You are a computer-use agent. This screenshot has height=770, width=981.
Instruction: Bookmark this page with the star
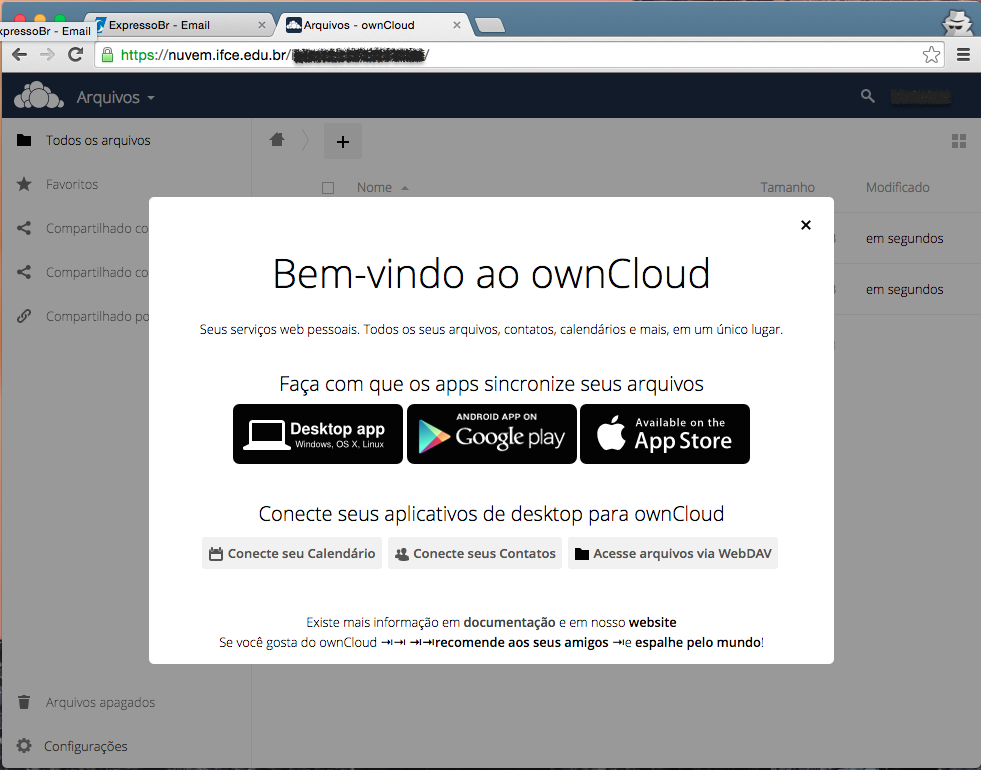tap(931, 55)
